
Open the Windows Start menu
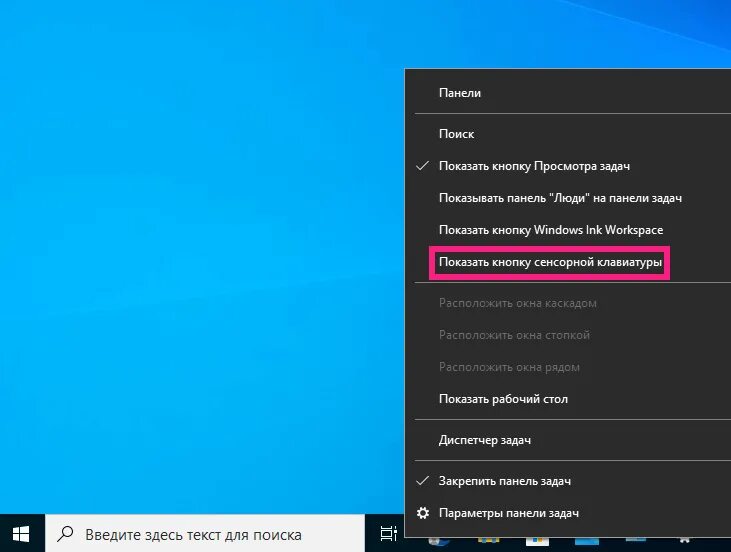coord(21,534)
